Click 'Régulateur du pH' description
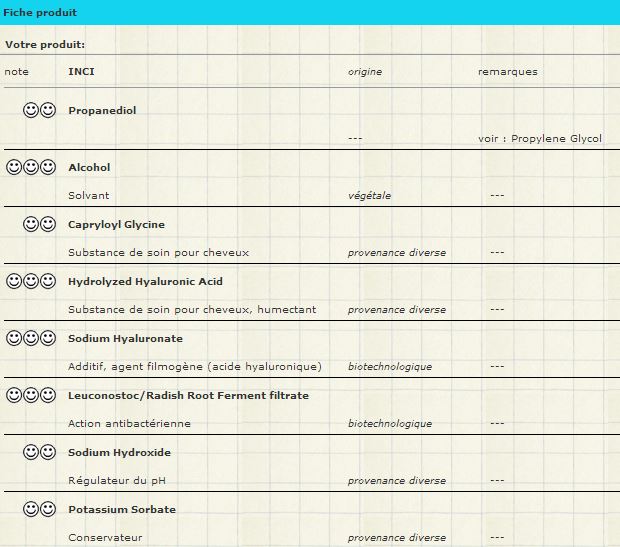This screenshot has height=547, width=620. (x=117, y=481)
